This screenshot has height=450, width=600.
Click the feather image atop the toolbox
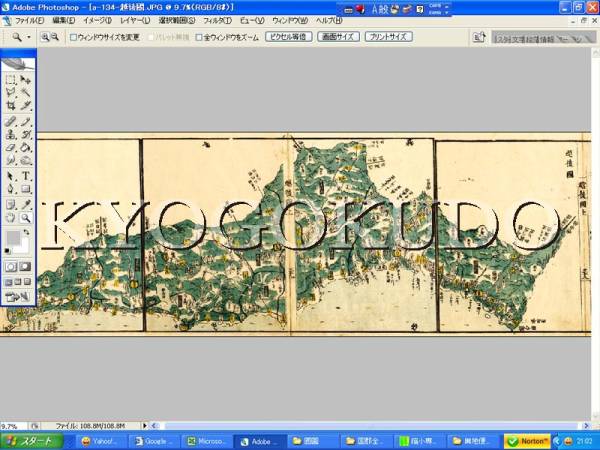[x=18, y=64]
